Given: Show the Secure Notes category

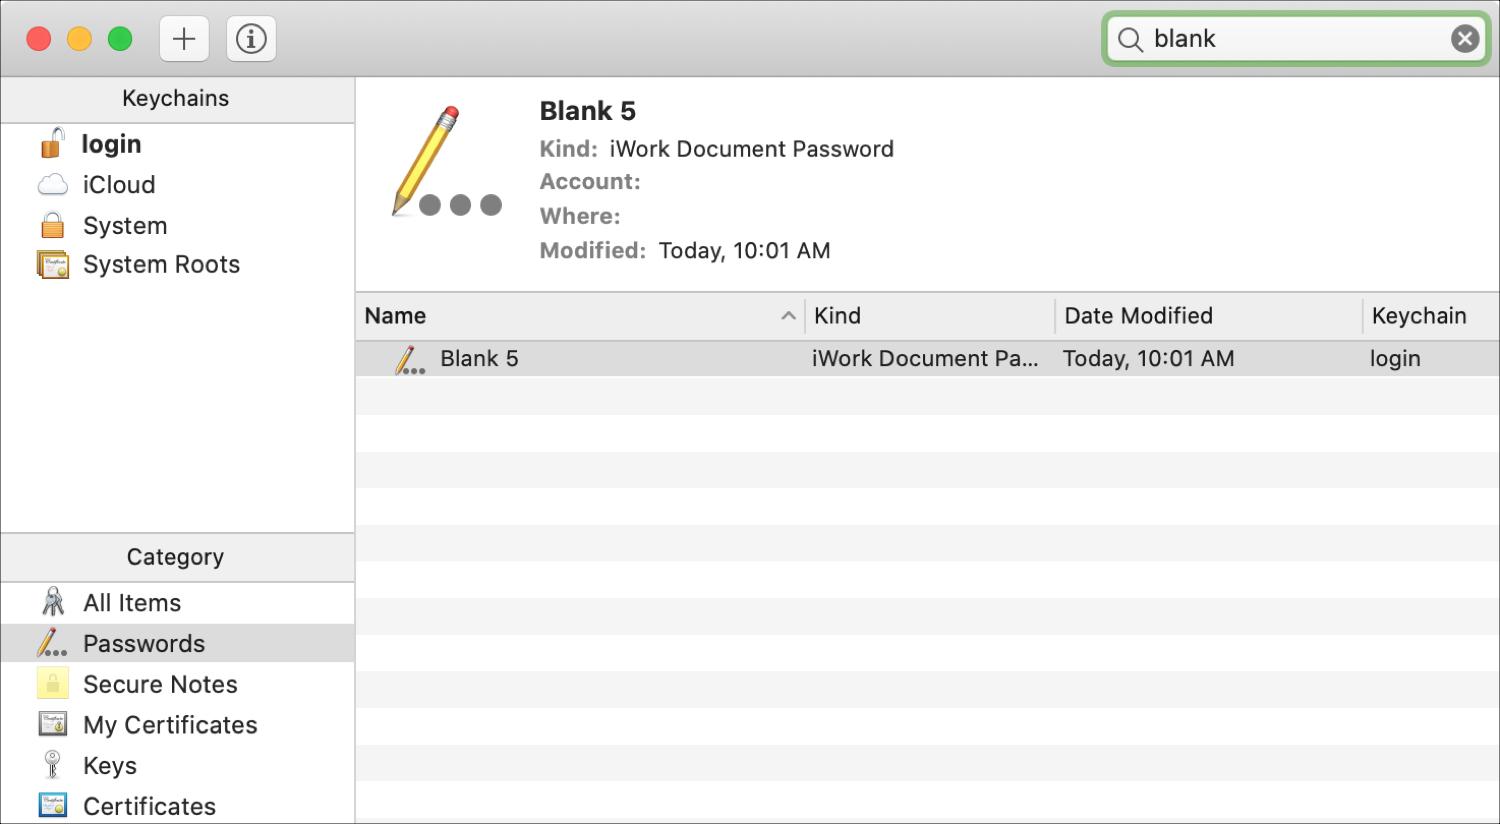Looking at the screenshot, I should [160, 685].
